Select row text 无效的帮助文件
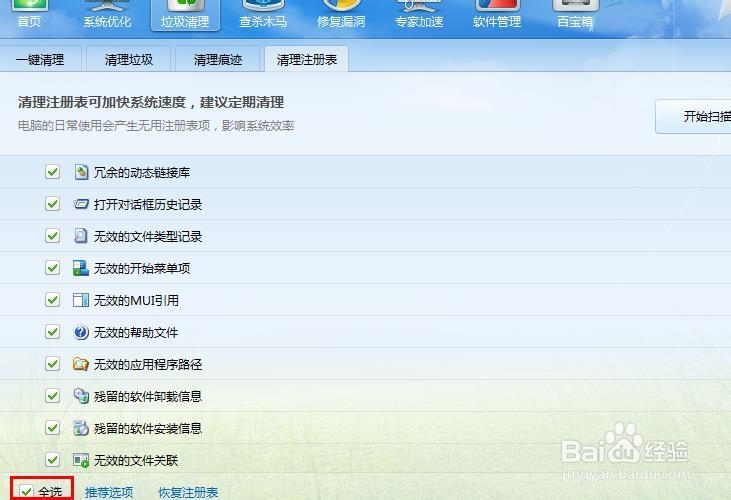 [136, 332]
